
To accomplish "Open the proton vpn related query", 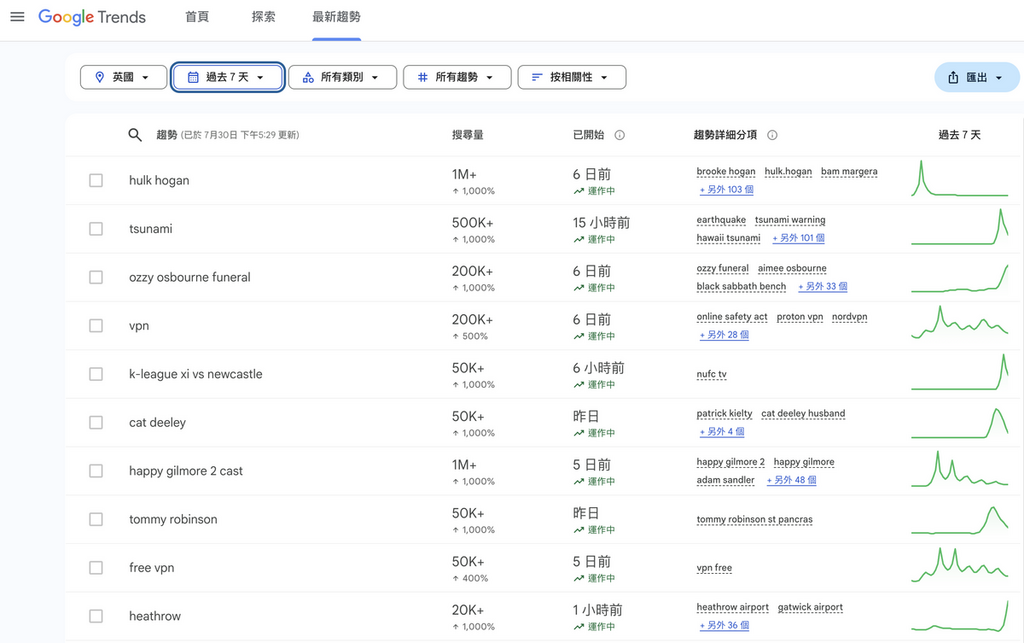I will [800, 317].
